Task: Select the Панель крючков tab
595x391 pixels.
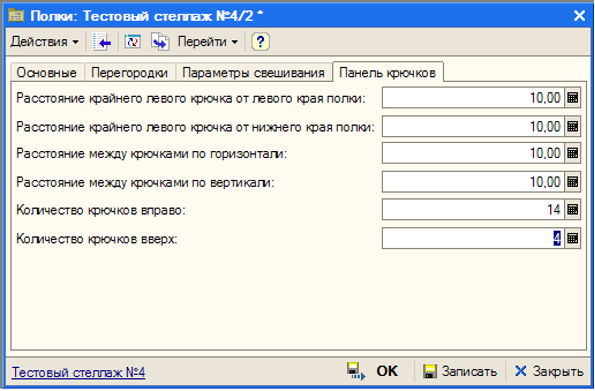Action: (x=387, y=72)
